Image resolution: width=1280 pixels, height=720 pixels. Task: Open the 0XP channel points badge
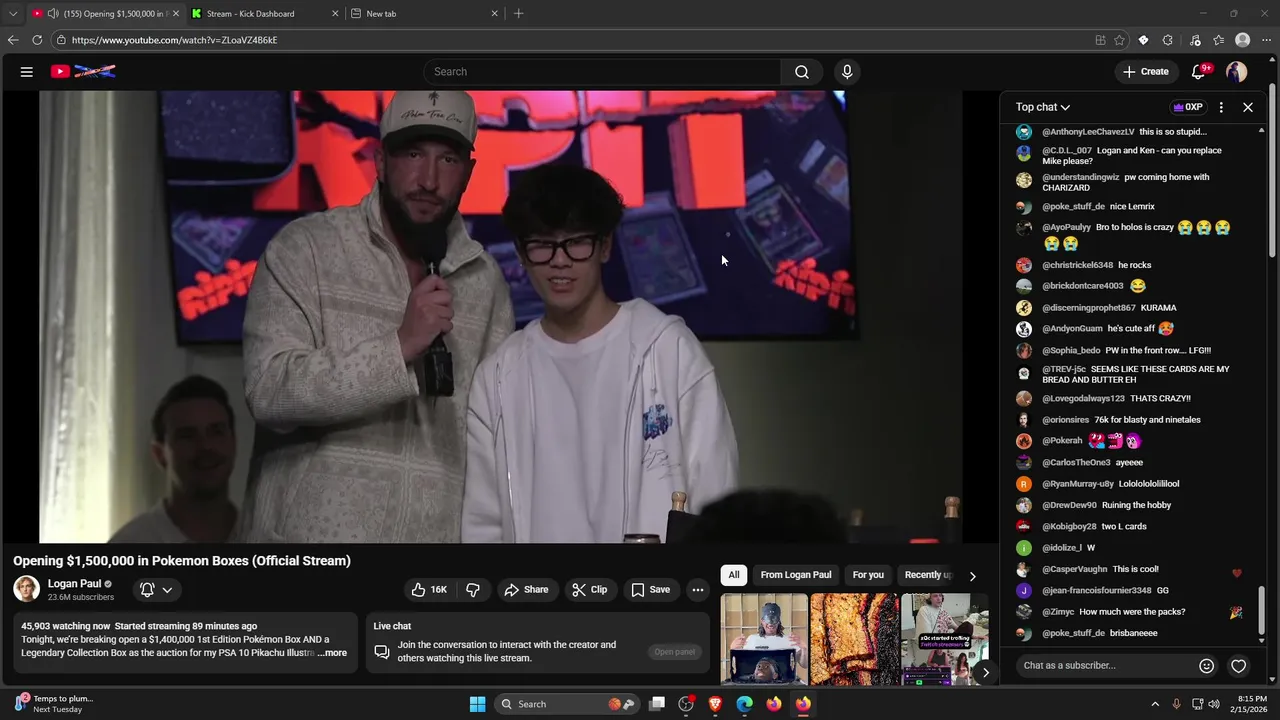[x=1188, y=107]
